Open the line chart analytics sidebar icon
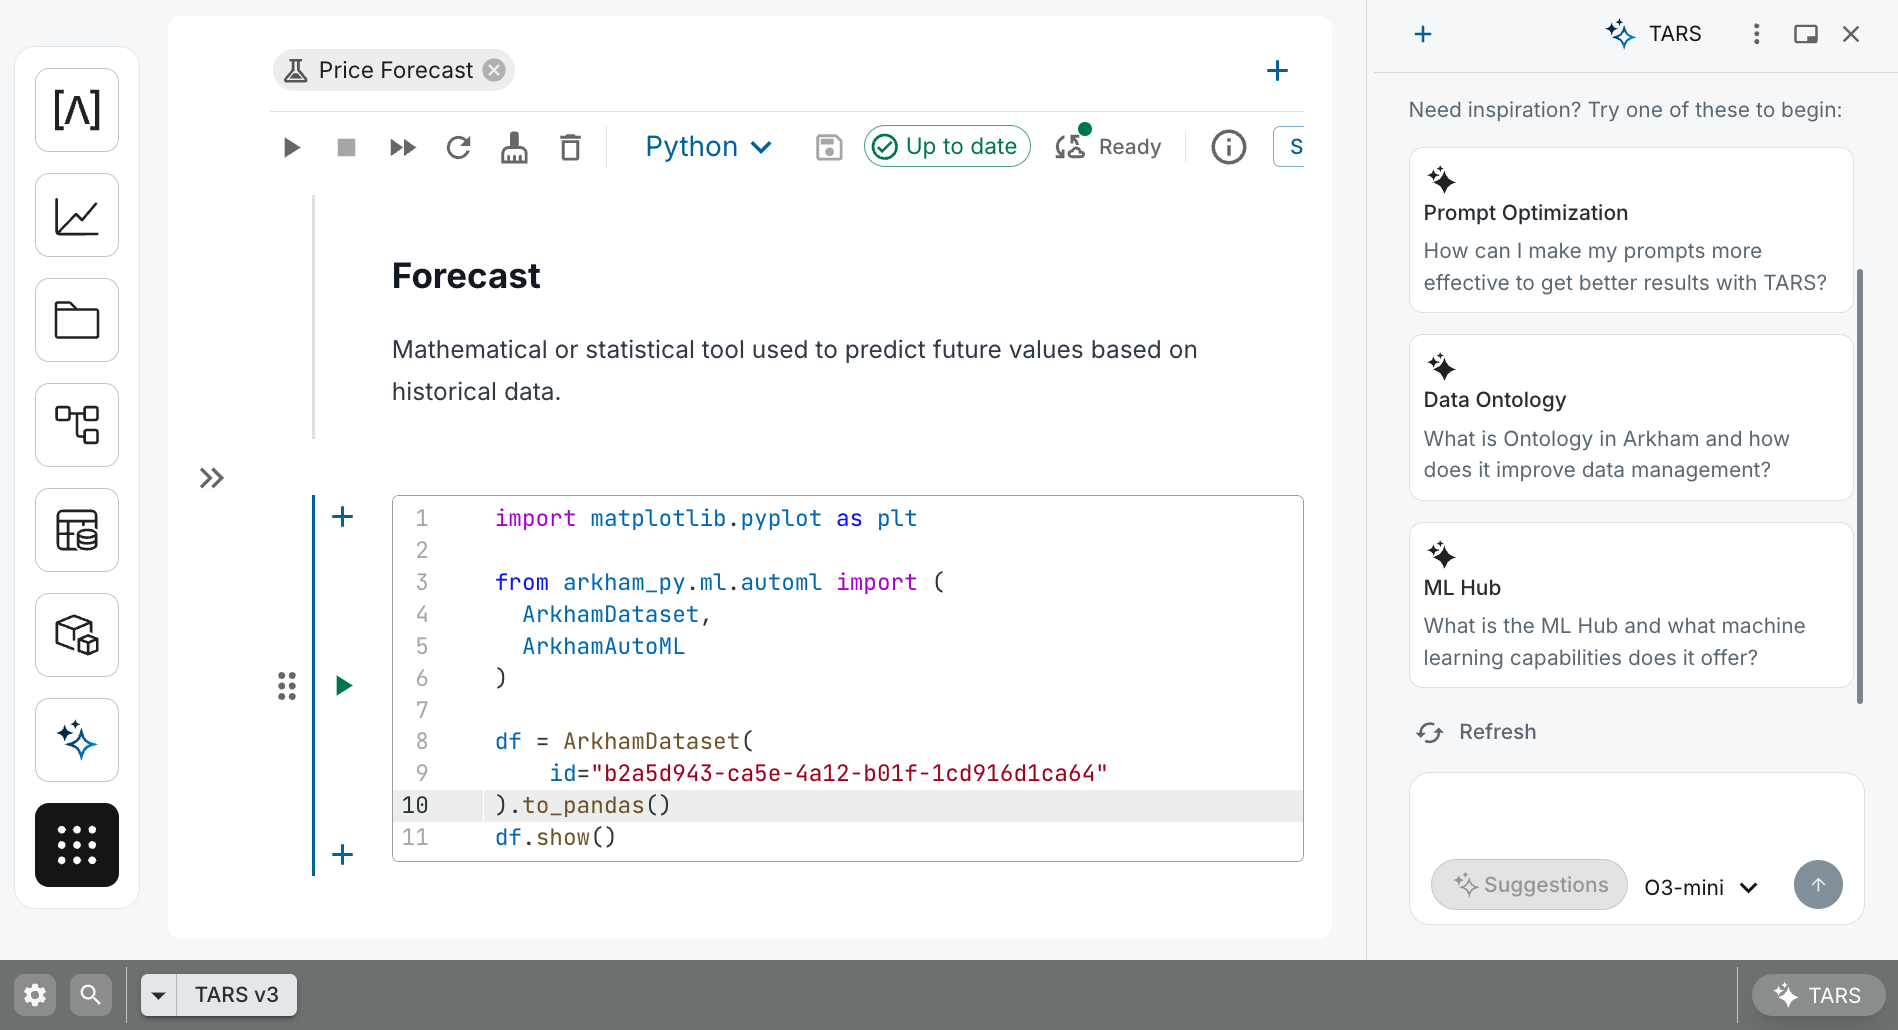 [77, 215]
